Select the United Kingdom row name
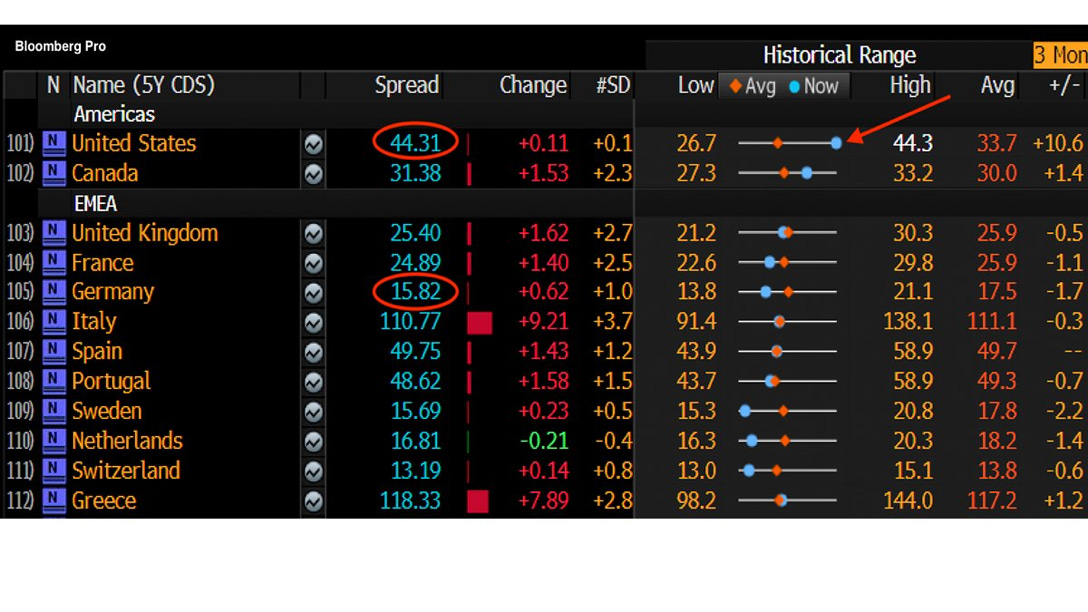Image resolution: width=1088 pixels, height=612 pixels. (145, 233)
